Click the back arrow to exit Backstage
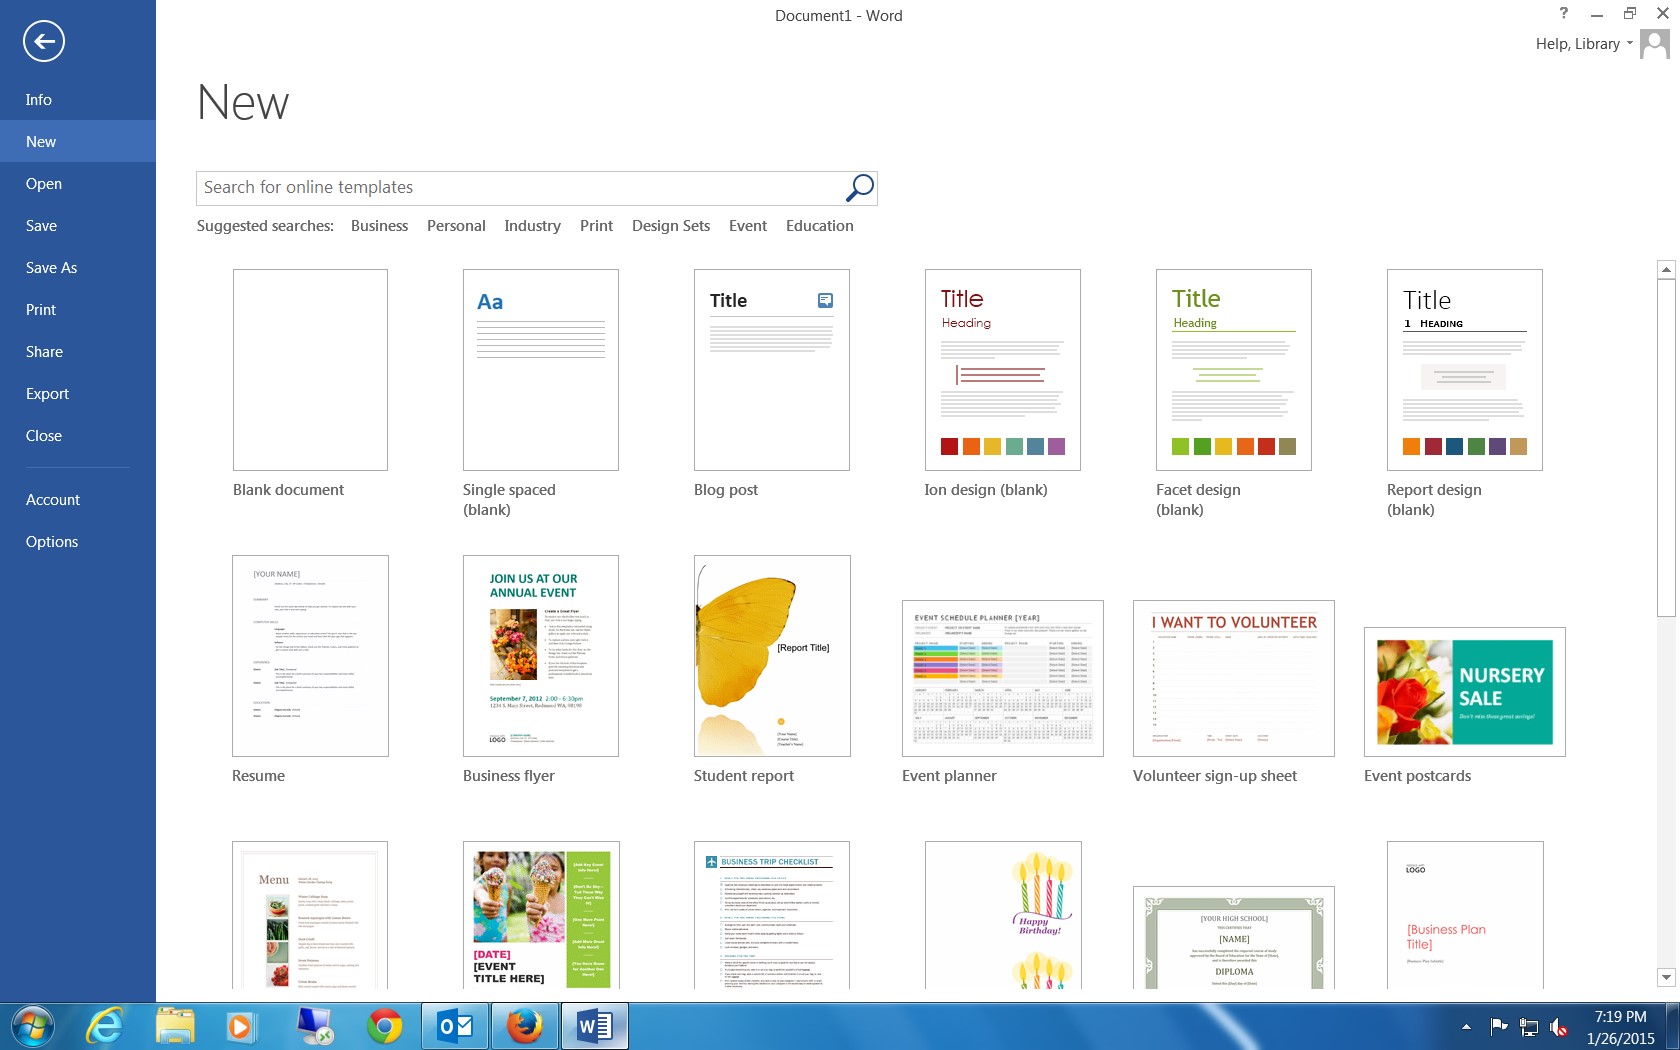The width and height of the screenshot is (1680, 1050). (x=43, y=41)
